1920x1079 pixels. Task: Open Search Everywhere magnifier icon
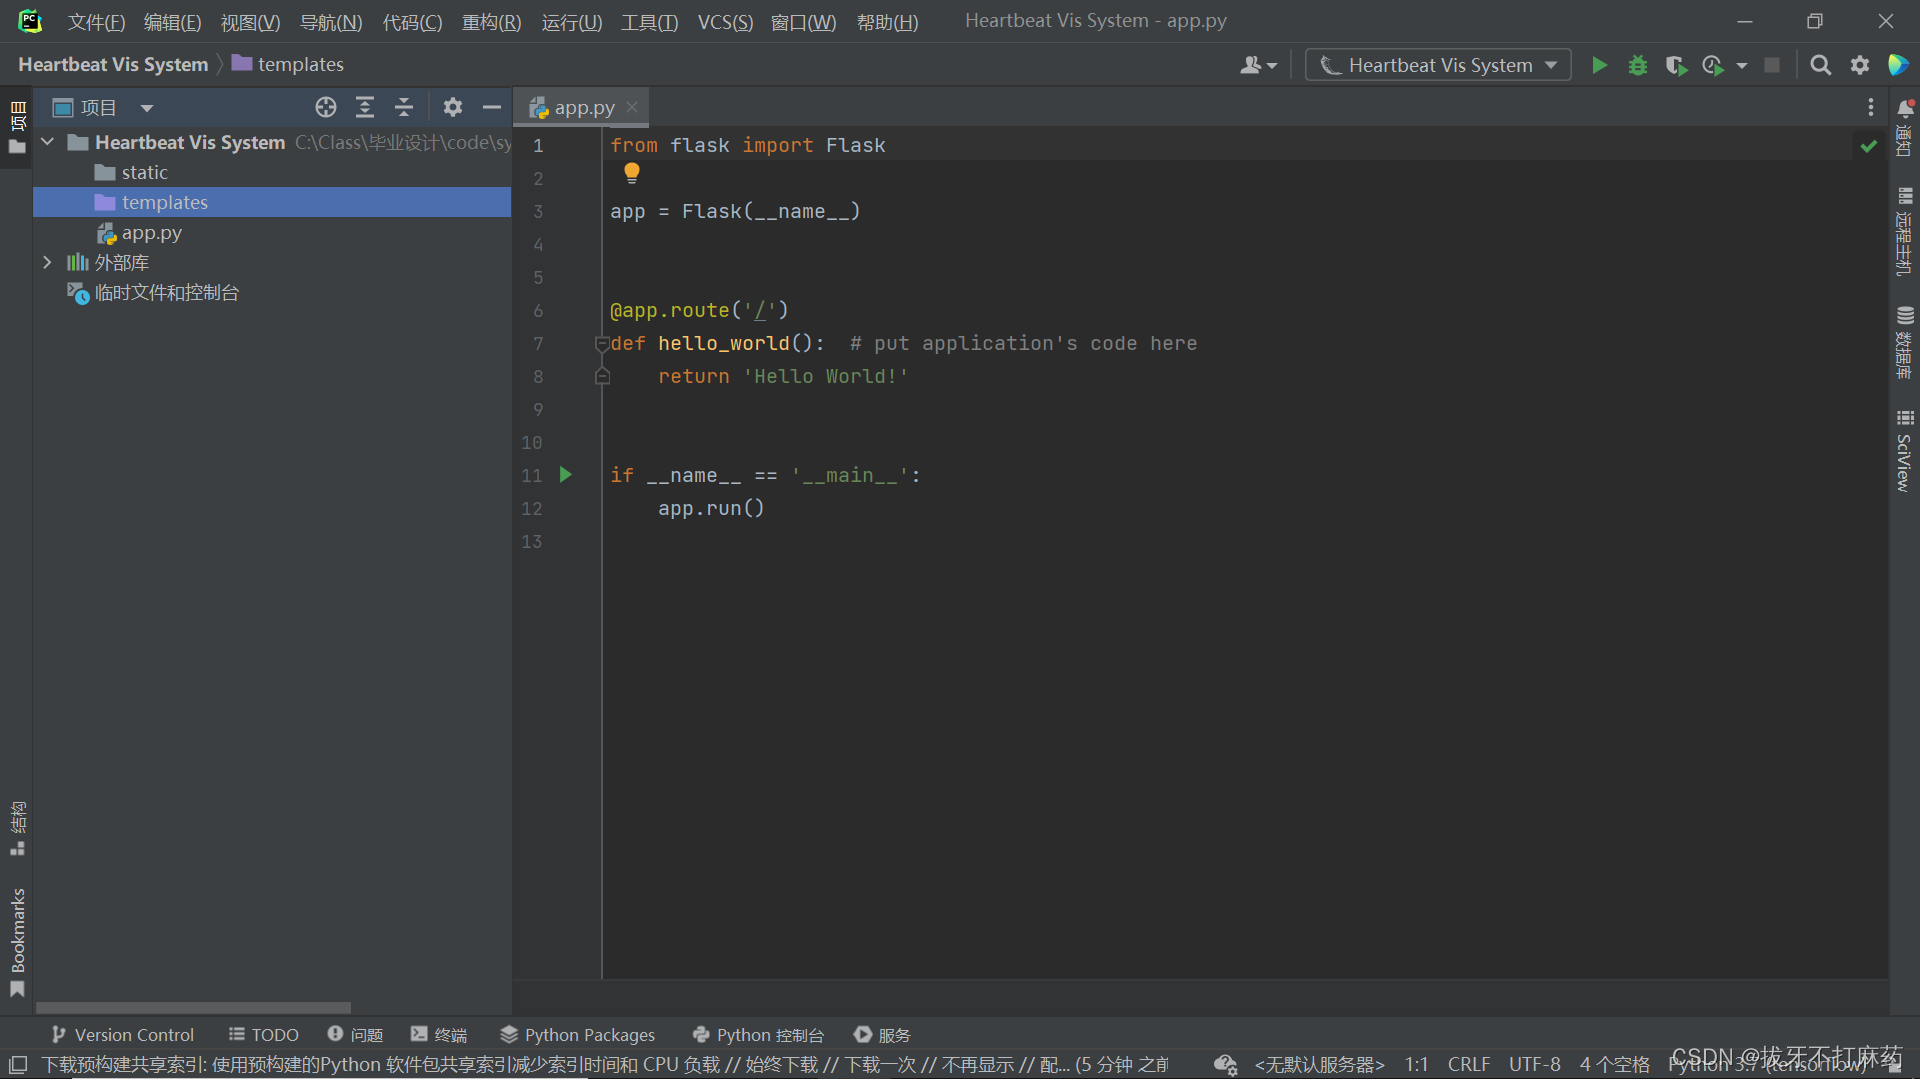pyautogui.click(x=1820, y=65)
